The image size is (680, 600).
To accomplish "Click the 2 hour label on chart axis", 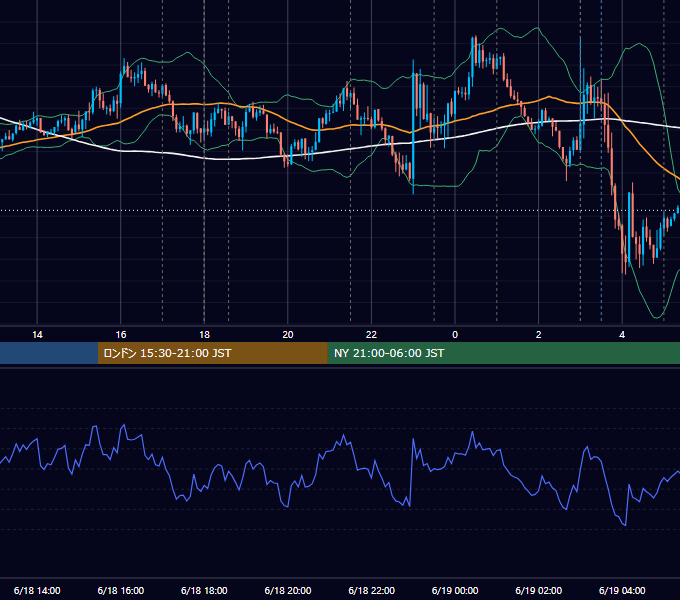I will 539,335.
